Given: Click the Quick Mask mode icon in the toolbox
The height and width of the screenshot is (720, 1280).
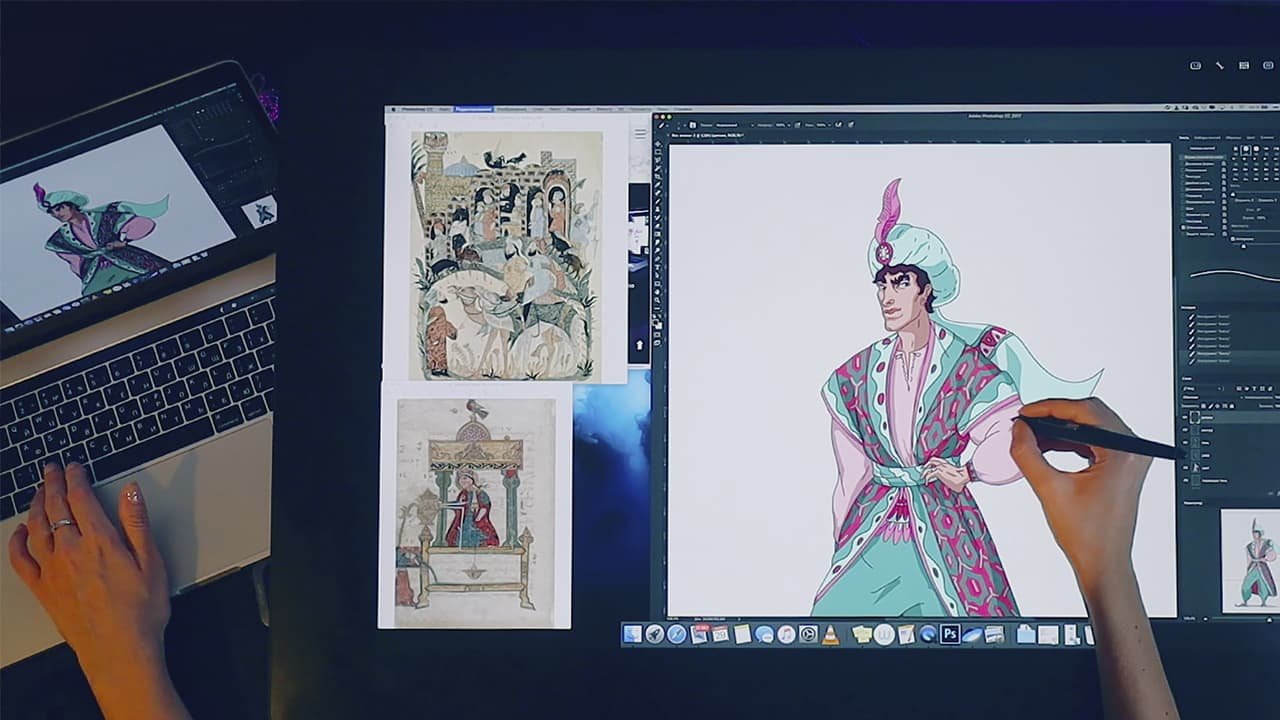Looking at the screenshot, I should pyautogui.click(x=657, y=335).
